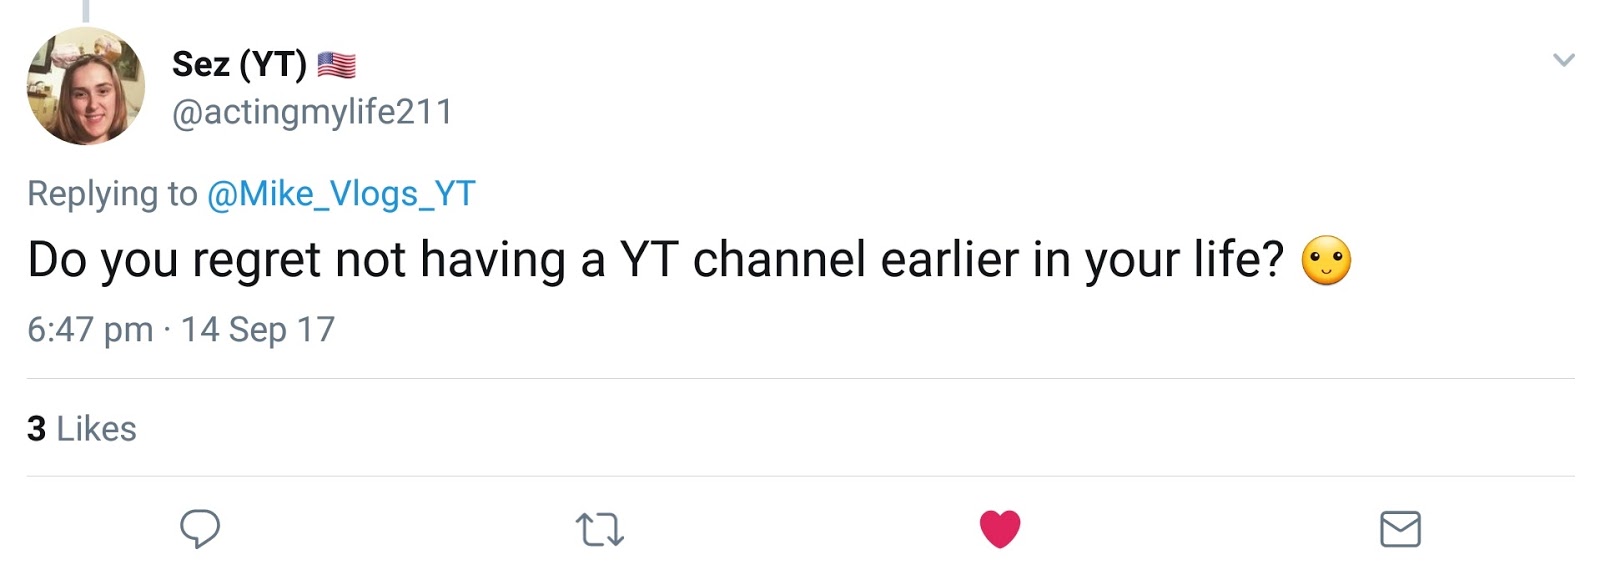Open the tweet options chevron menu
Screen dimensions: 1600x580
(1563, 60)
